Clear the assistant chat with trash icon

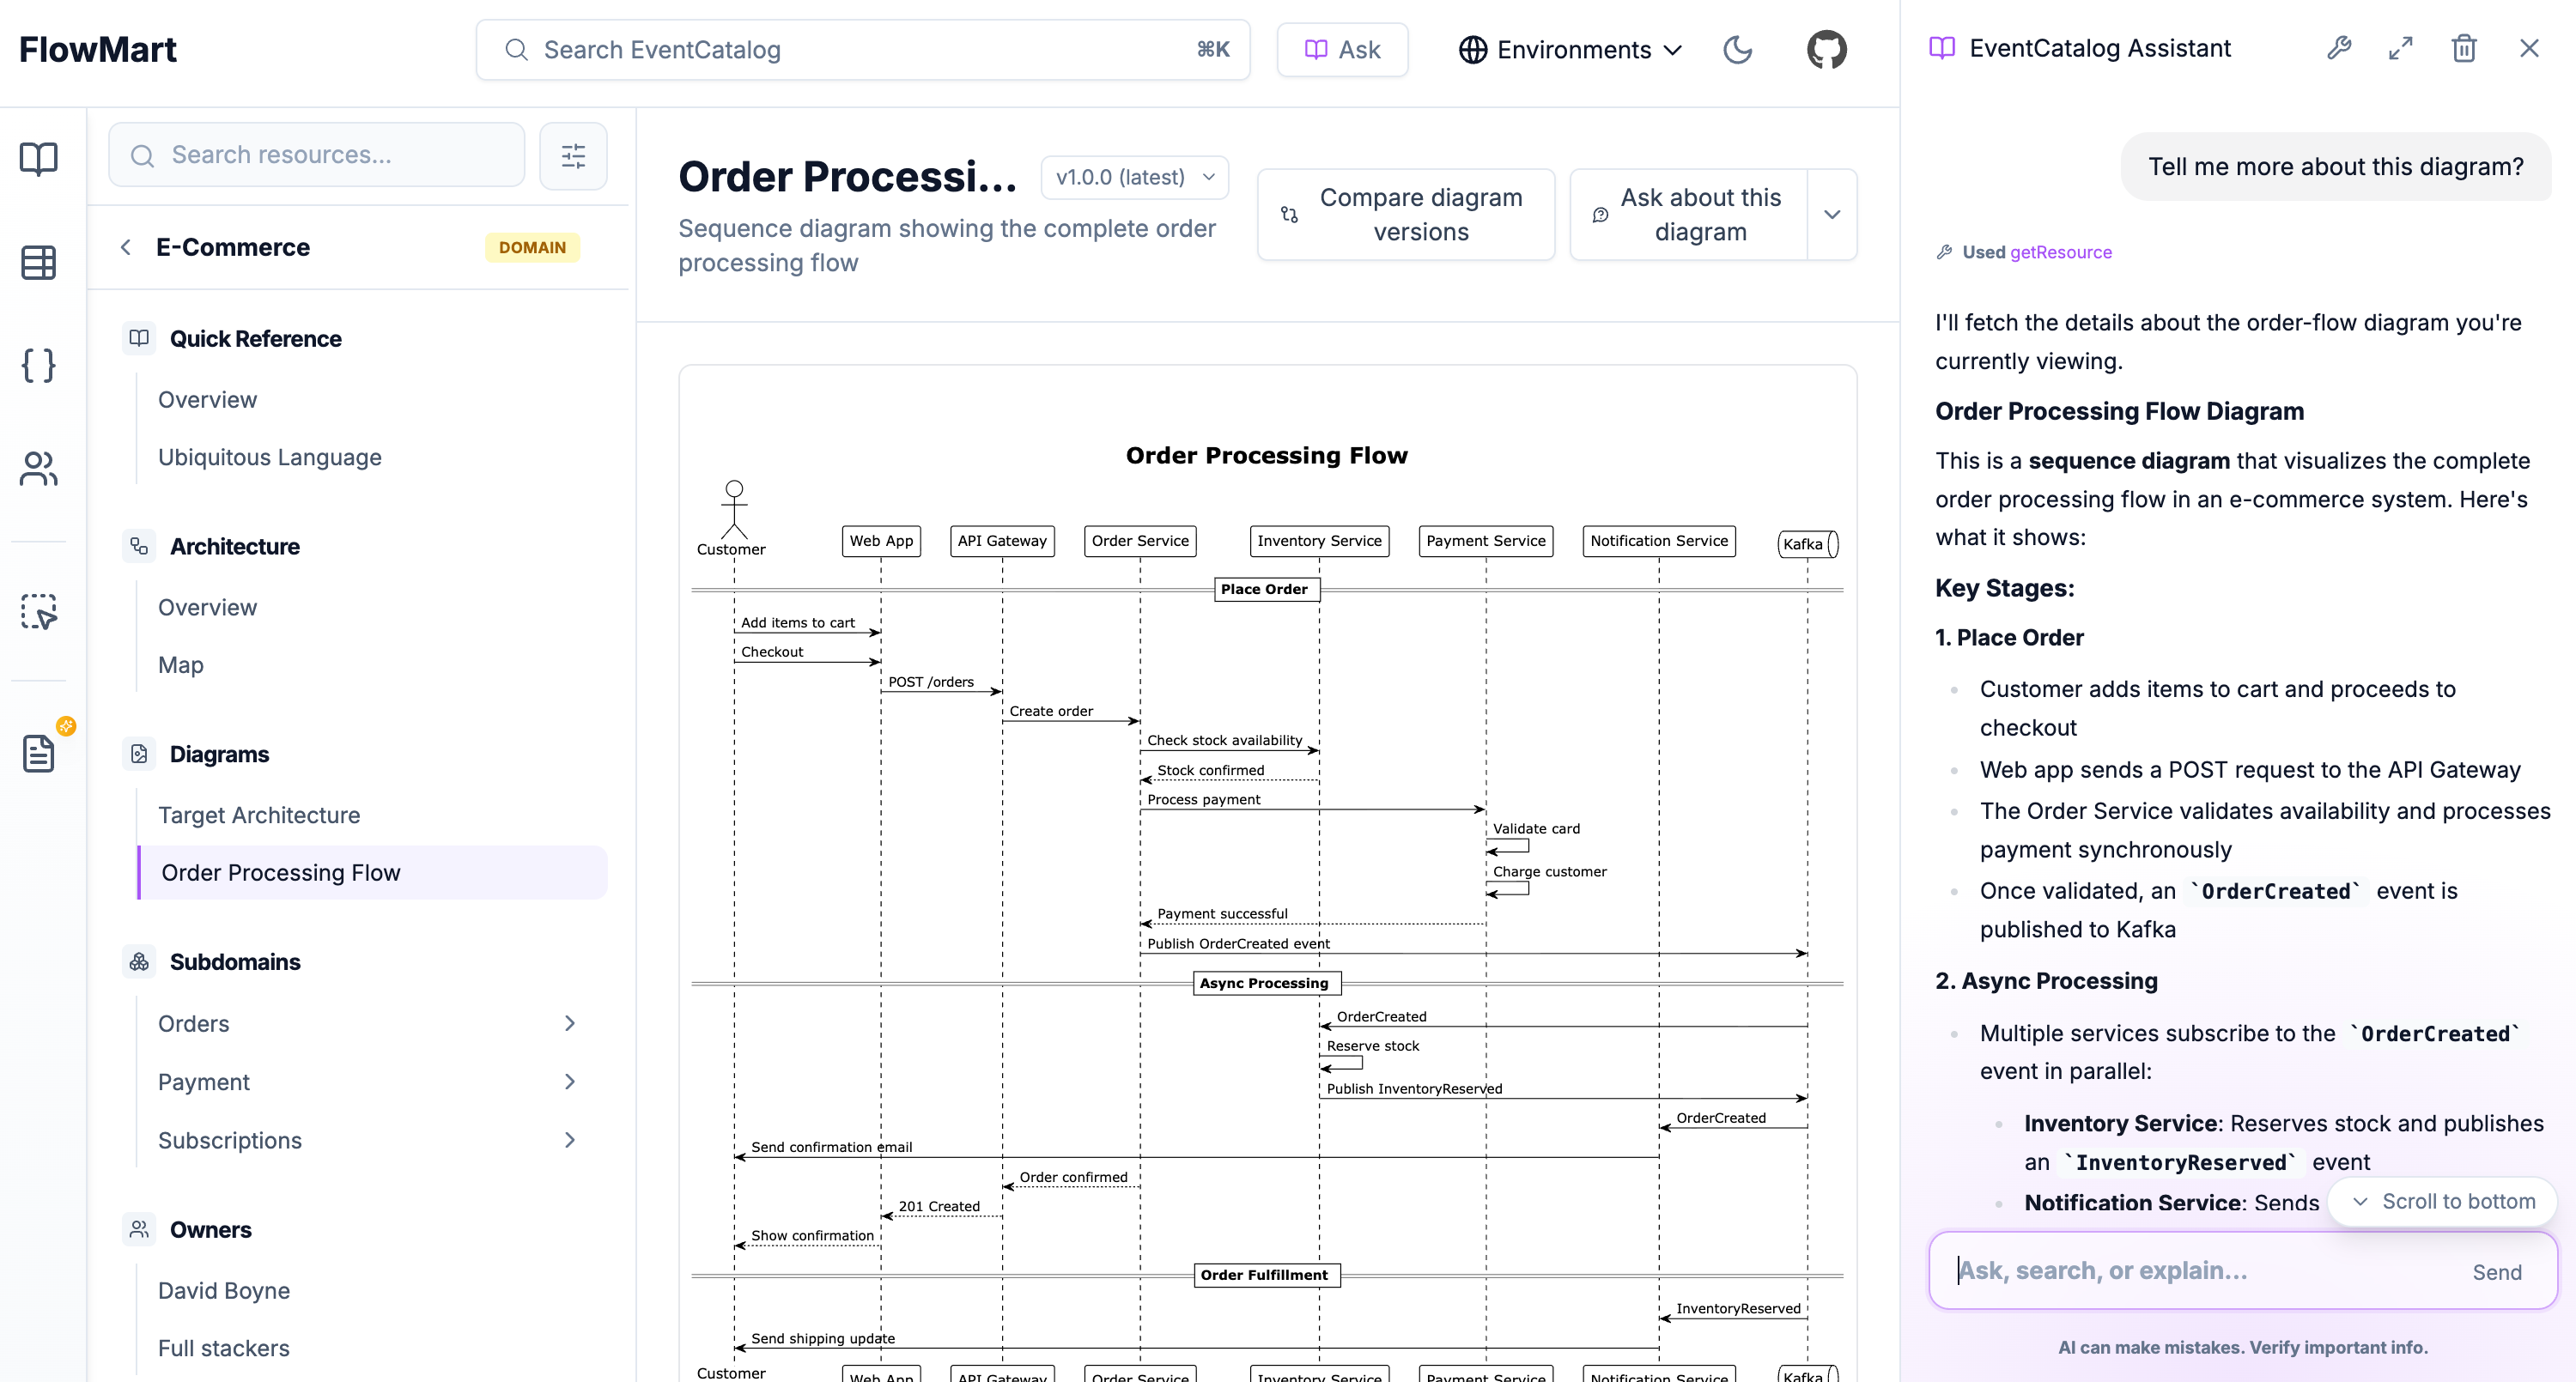(2464, 48)
